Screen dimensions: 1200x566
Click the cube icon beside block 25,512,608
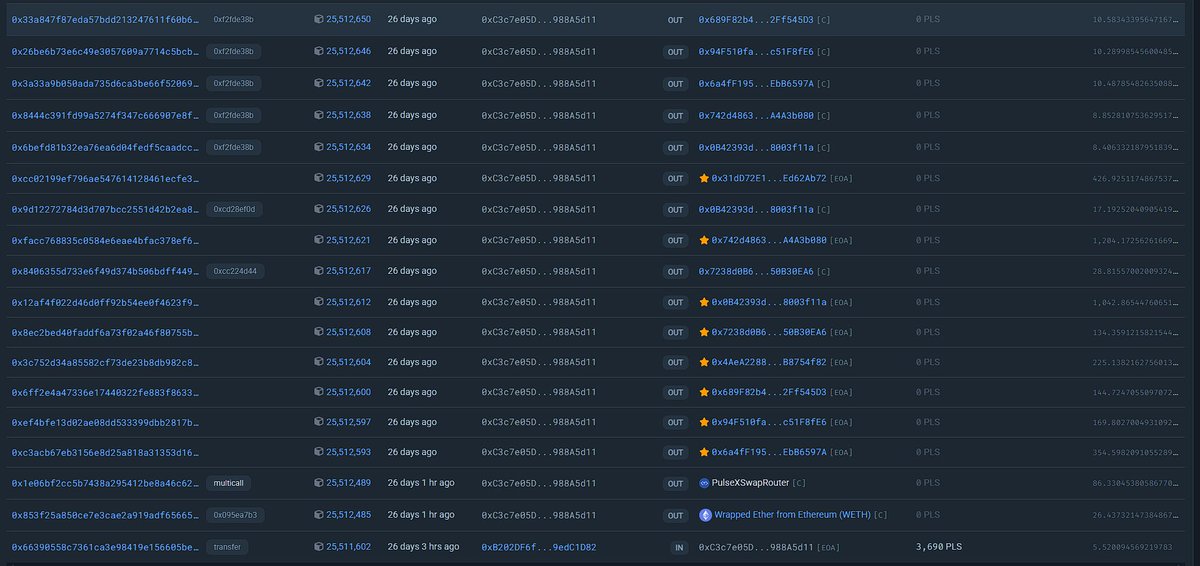[x=318, y=332]
